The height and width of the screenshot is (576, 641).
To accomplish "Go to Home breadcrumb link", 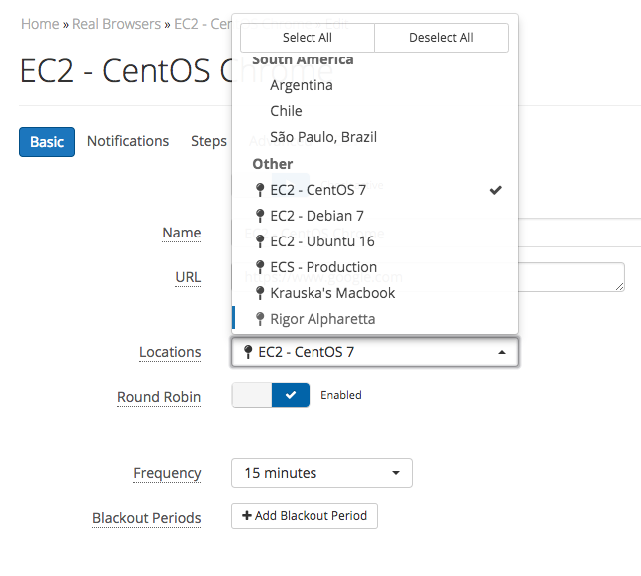I will [40, 24].
